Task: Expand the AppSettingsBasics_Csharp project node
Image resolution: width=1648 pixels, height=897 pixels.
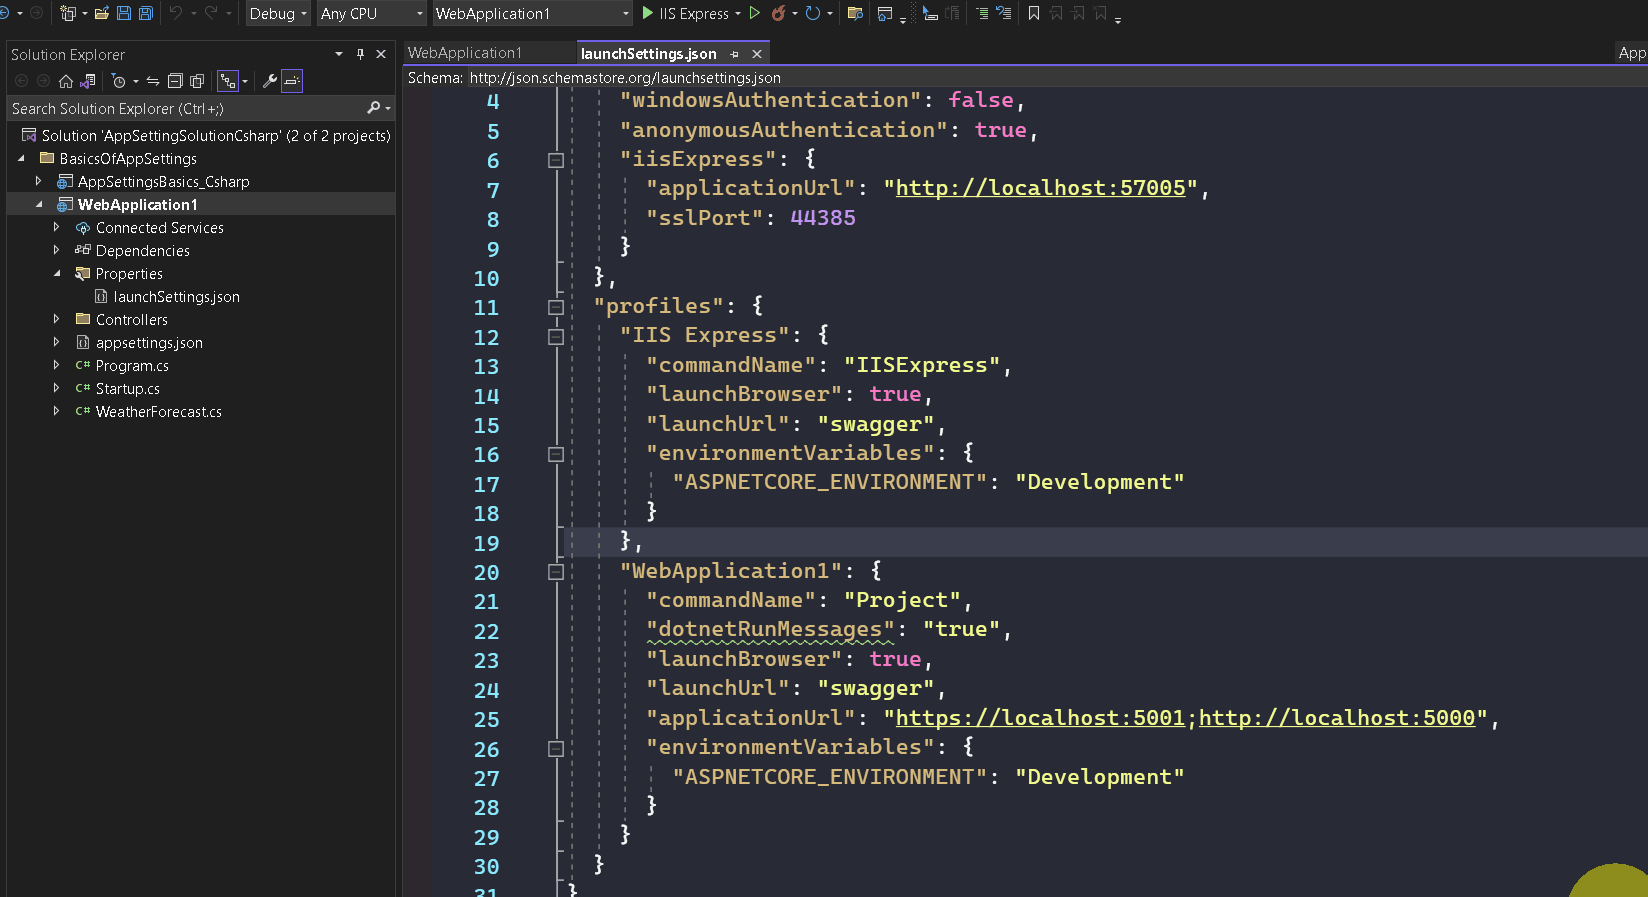Action: click(39, 181)
